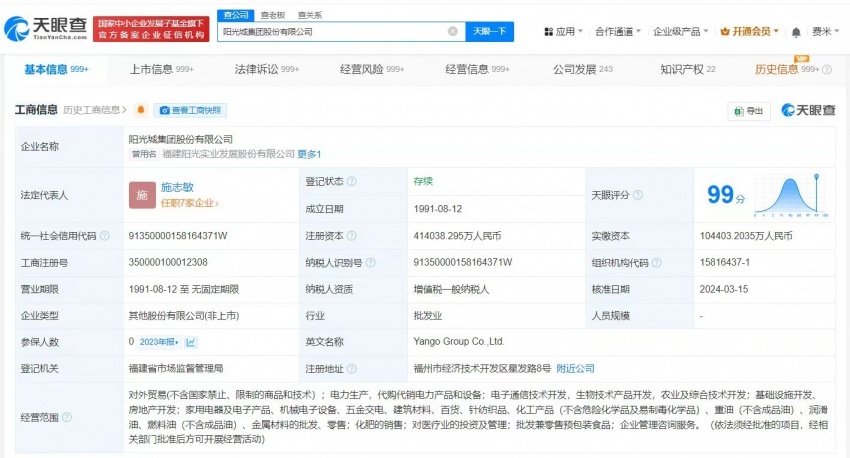Click the establishment date 1991-08-12 beside 成立日期
The image size is (850, 458).
437,209
